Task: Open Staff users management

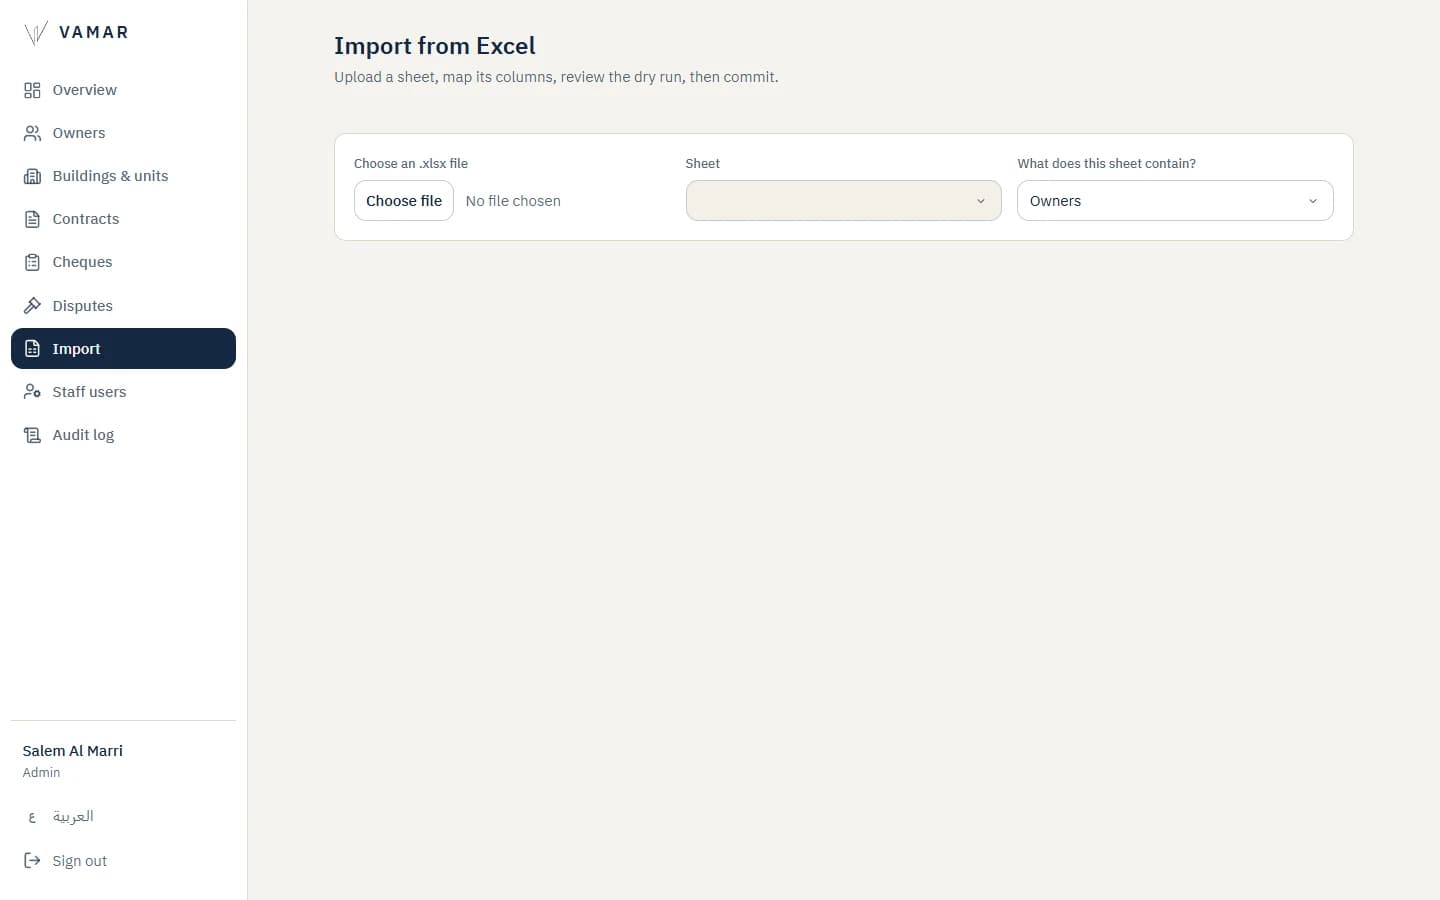Action: pos(123,392)
